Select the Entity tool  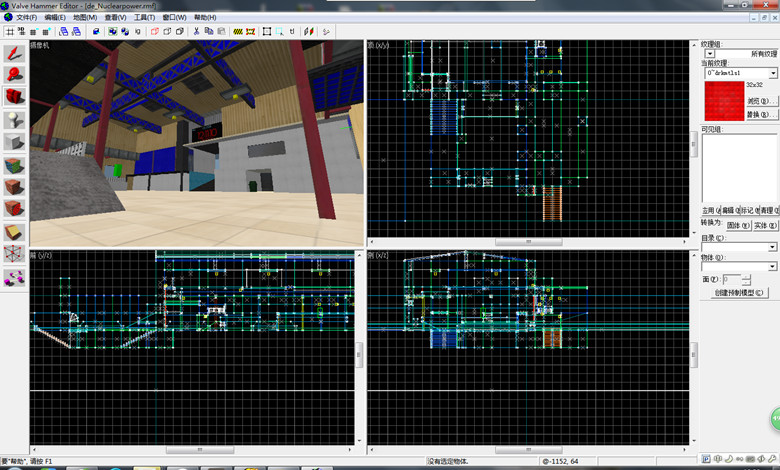point(14,120)
